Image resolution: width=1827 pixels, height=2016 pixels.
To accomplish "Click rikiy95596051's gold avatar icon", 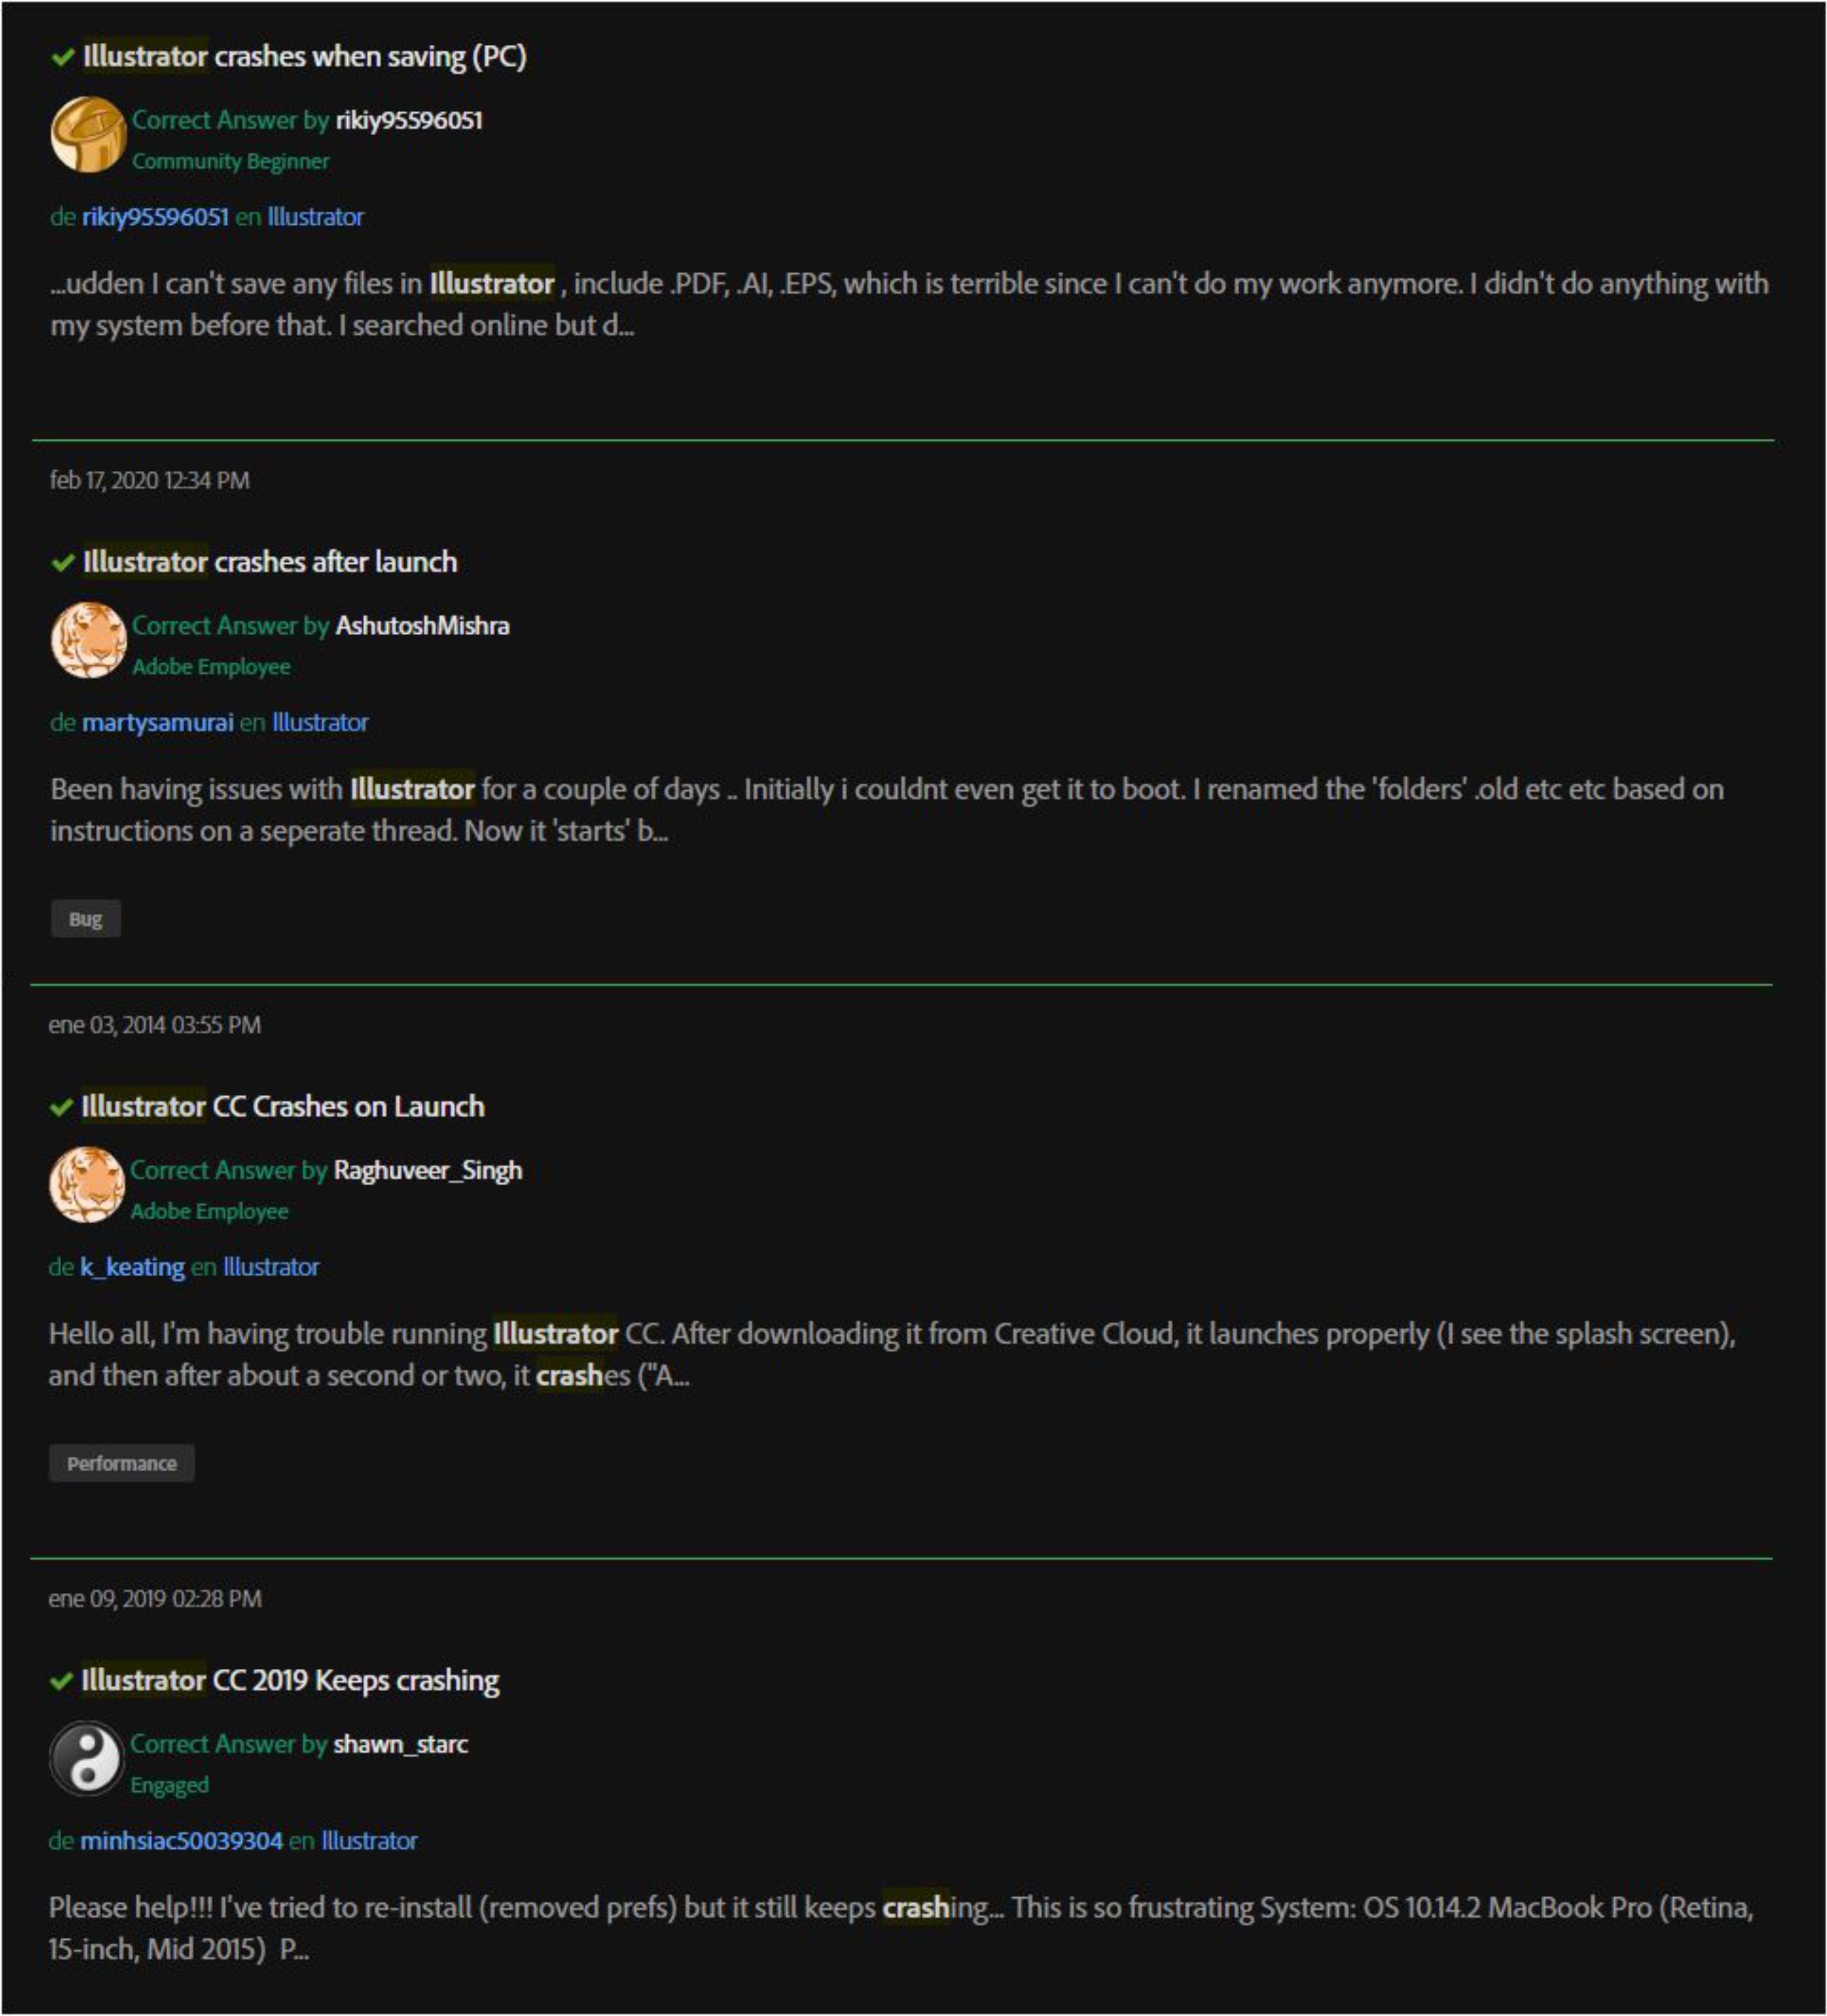I will click(x=88, y=134).
